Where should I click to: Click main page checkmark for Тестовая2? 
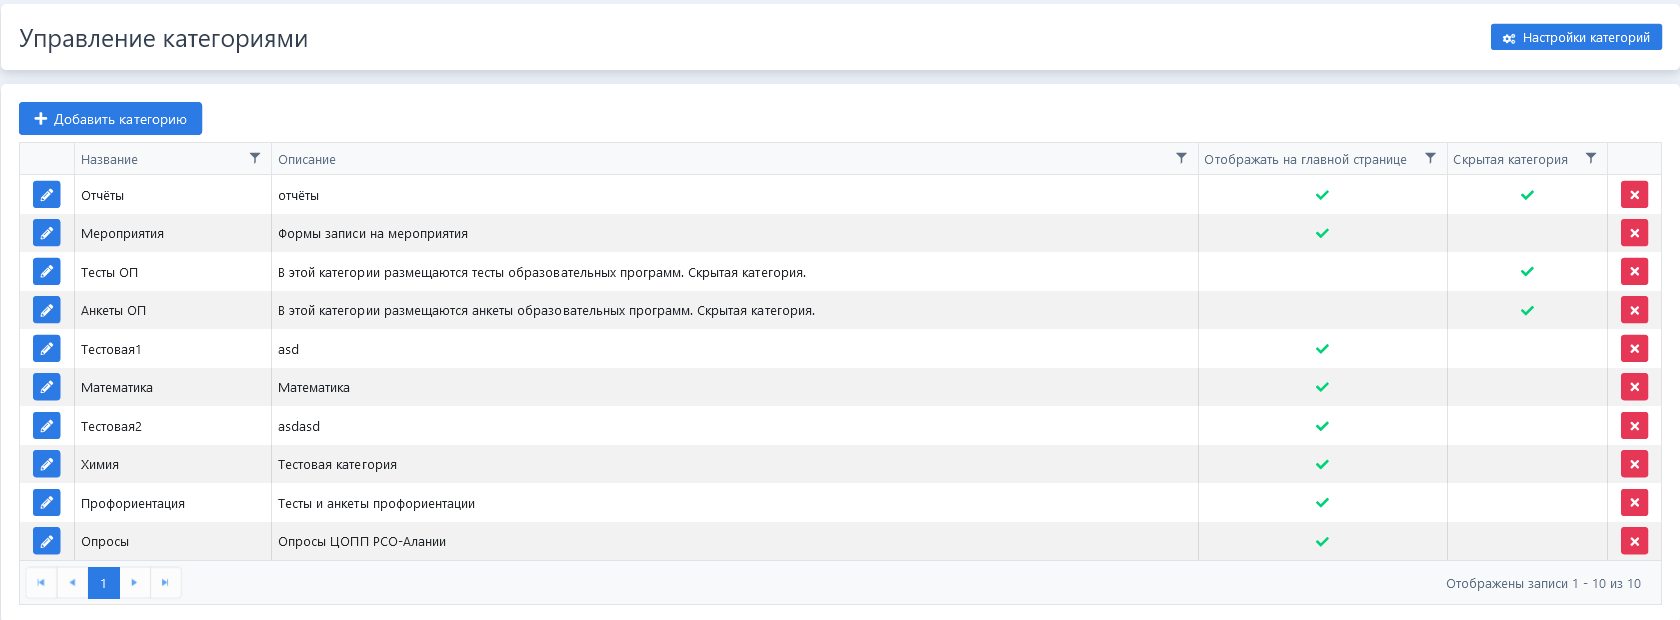[x=1322, y=426]
